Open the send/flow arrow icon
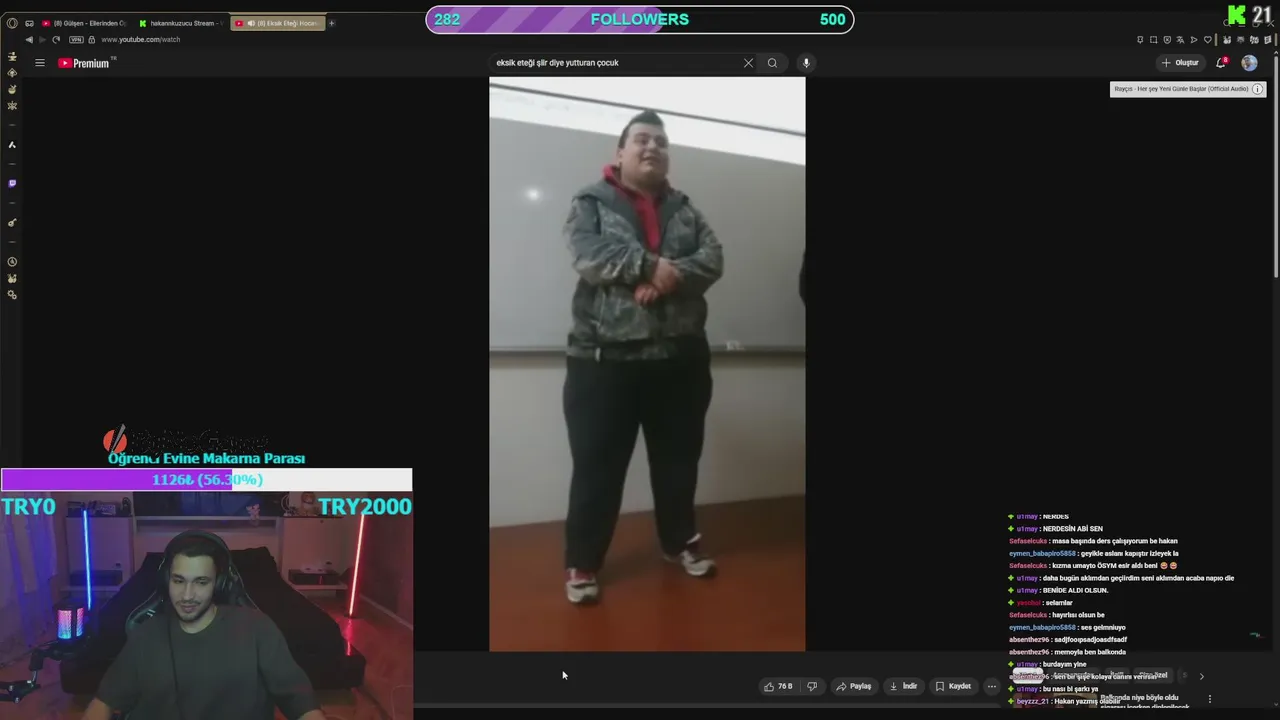The image size is (1280, 720). [1194, 39]
